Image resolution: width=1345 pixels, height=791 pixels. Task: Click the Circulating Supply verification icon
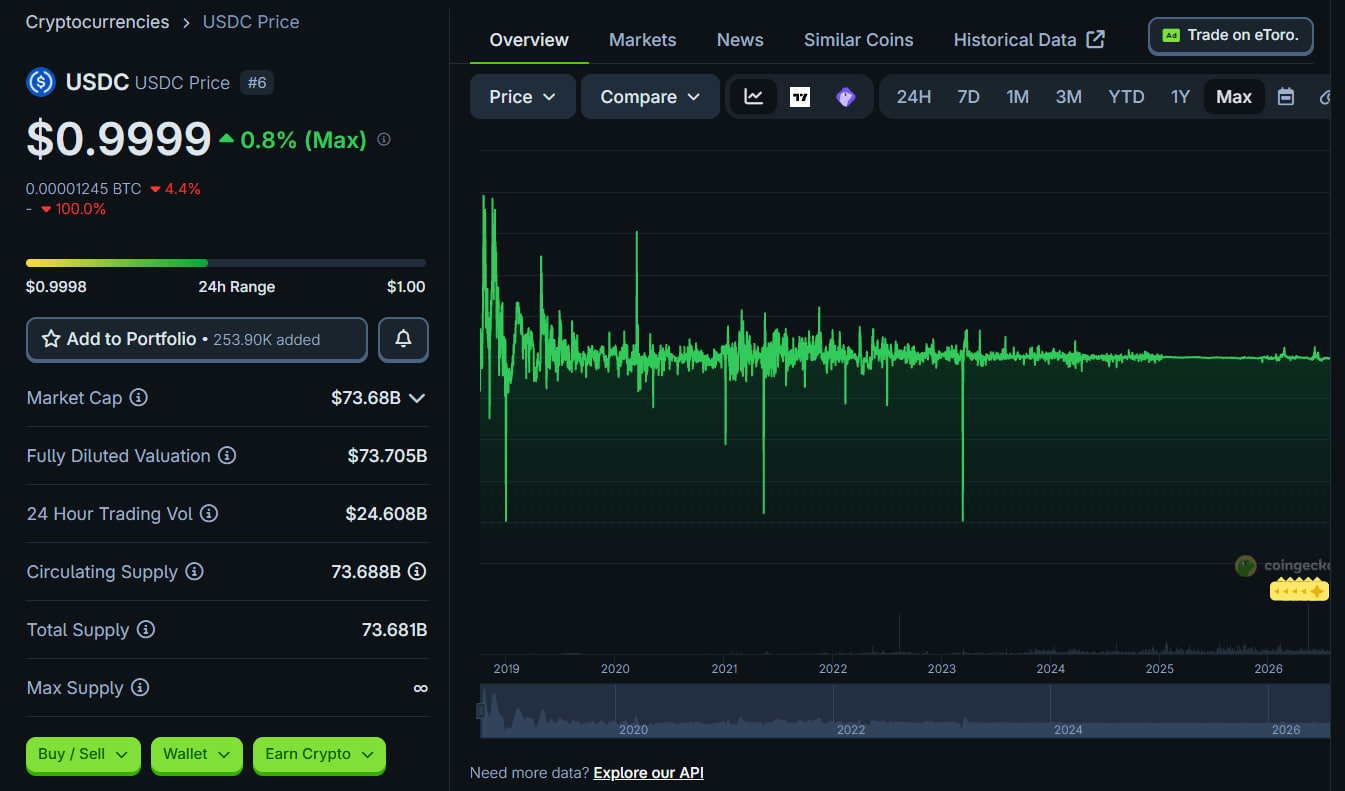[417, 571]
